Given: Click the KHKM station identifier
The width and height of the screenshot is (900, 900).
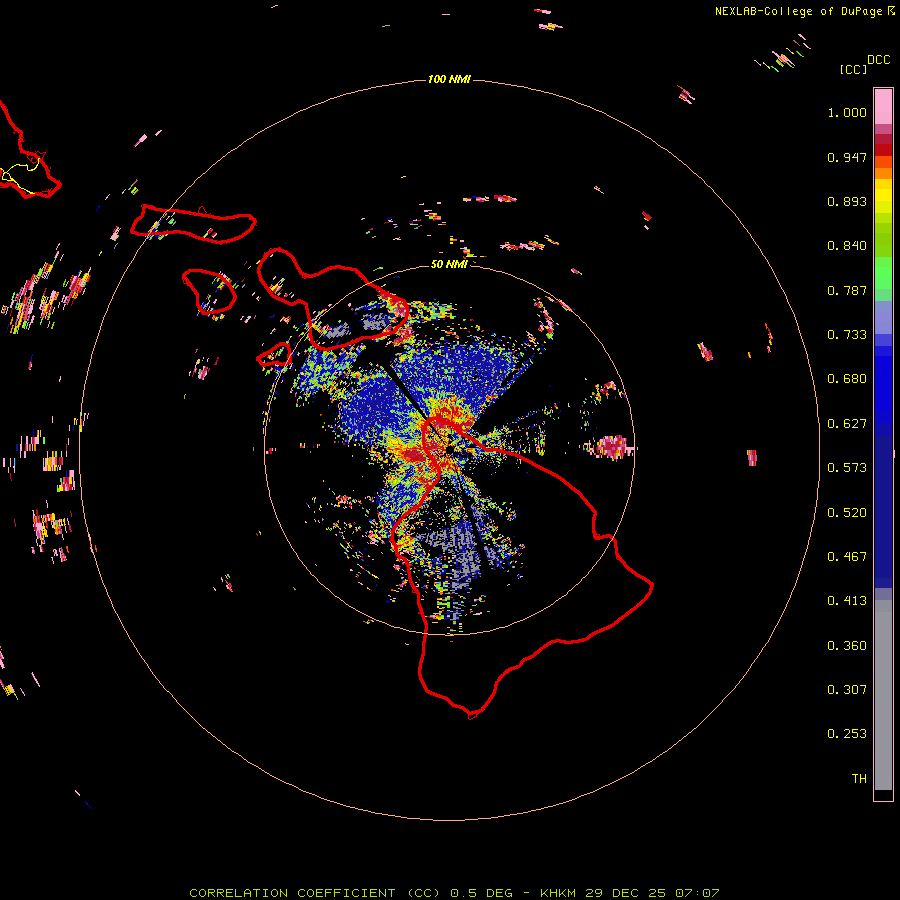Looking at the screenshot, I should 558,893.
